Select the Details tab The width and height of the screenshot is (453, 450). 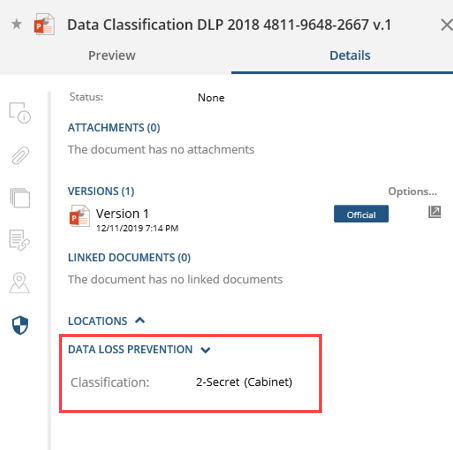(x=350, y=55)
